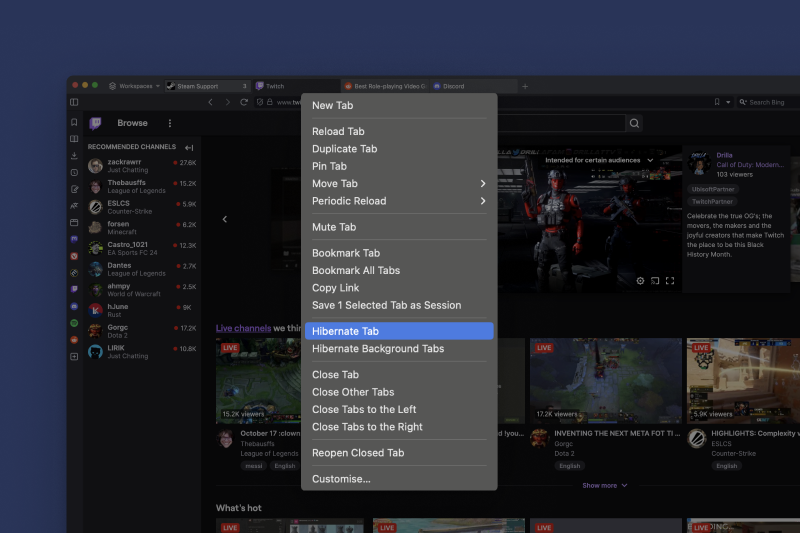Choose Close Tabs to the Right
Image resolution: width=800 pixels, height=533 pixels.
pos(399,426)
